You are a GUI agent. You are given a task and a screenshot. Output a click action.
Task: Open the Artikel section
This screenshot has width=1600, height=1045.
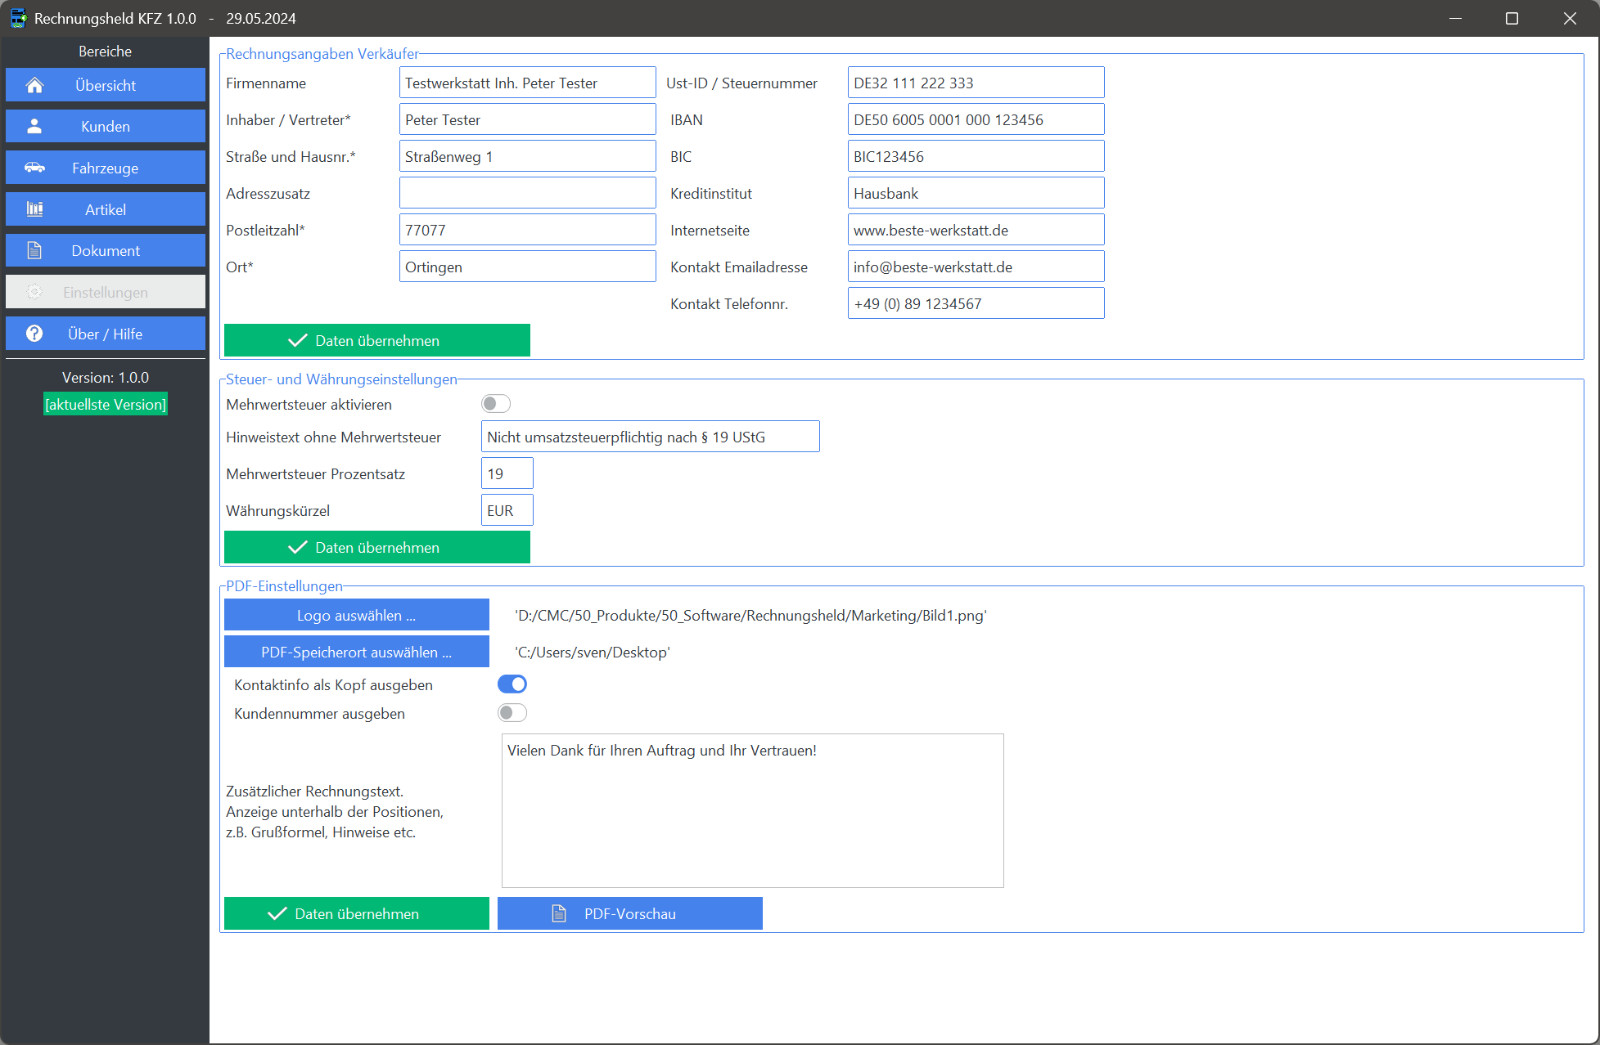tap(105, 209)
